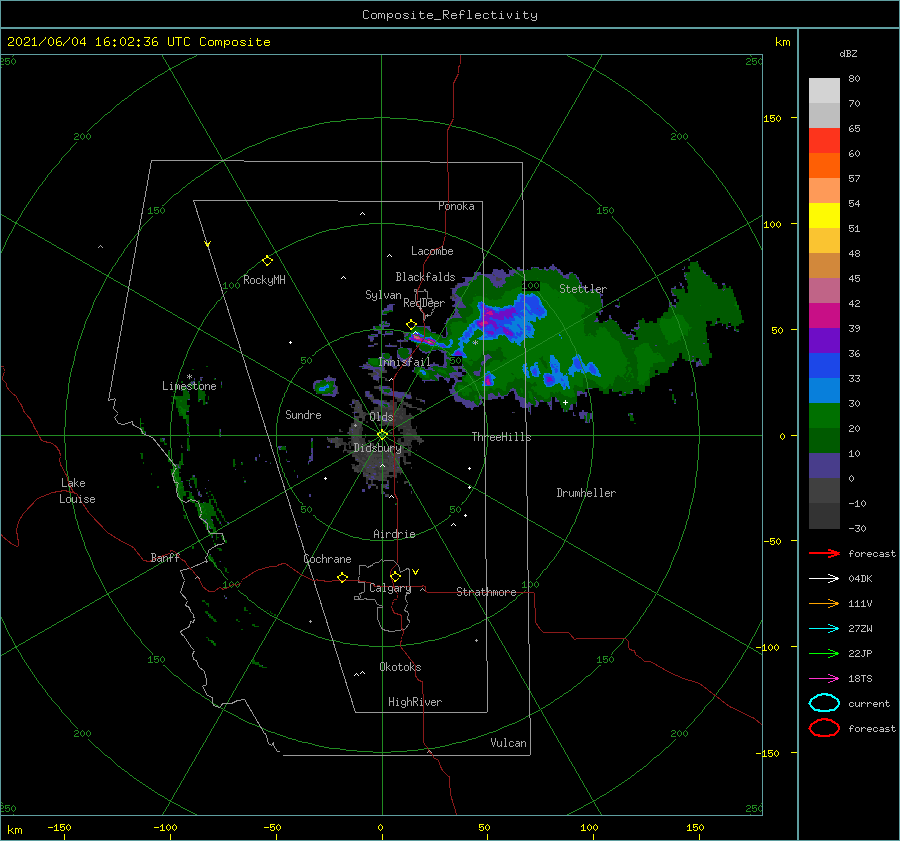
Task: Click the orange 111V arrow legend icon
Action: pyautogui.click(x=824, y=603)
